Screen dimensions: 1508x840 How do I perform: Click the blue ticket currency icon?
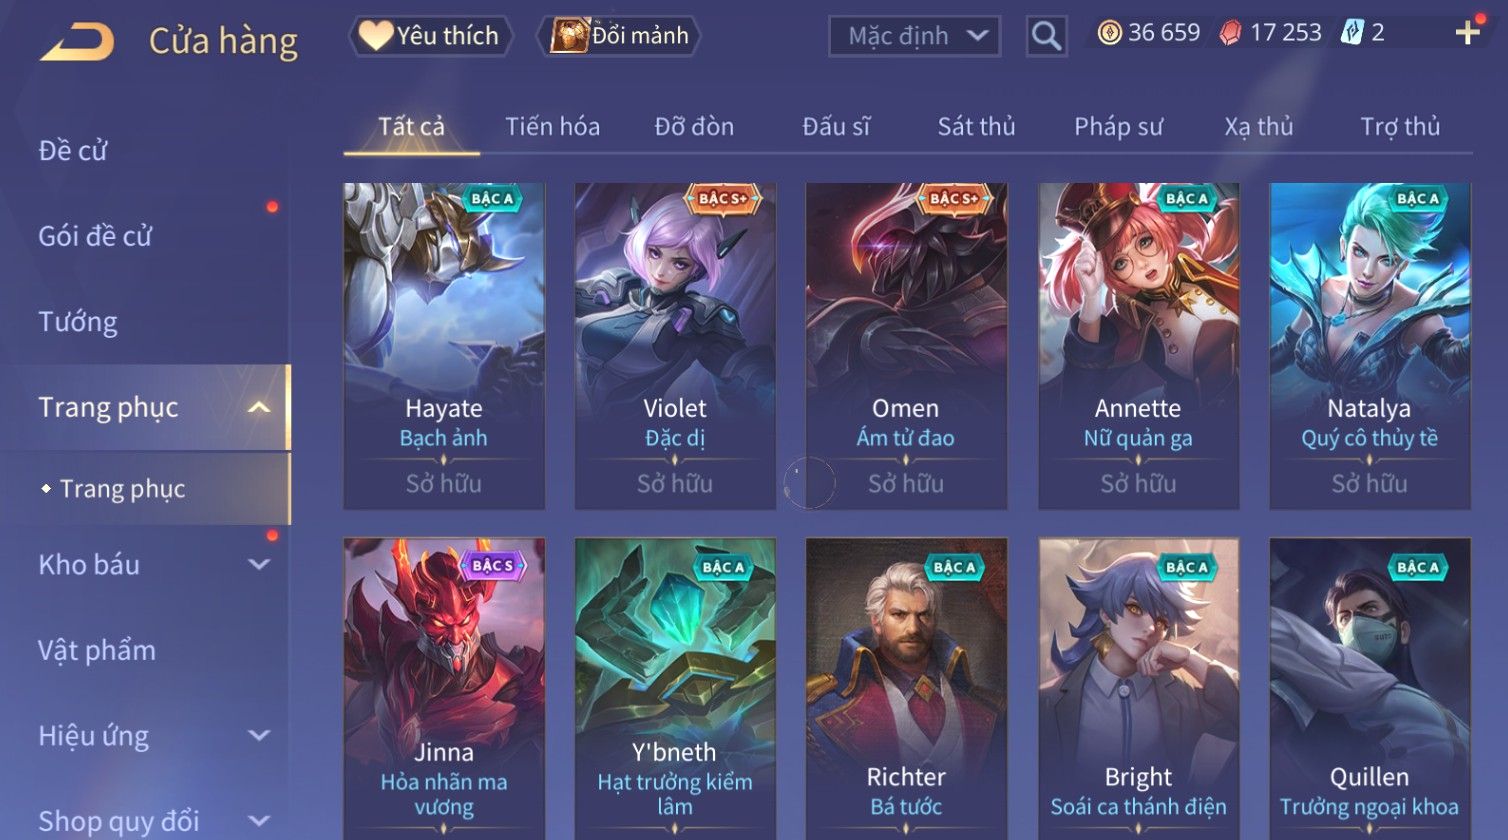pos(1352,33)
